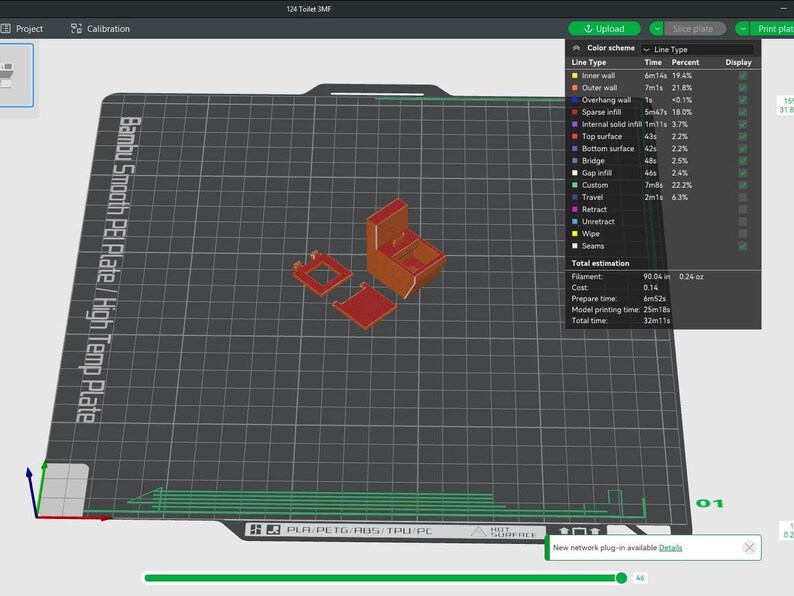Click the Calibration tab icon
The image size is (794, 596).
[76, 29]
